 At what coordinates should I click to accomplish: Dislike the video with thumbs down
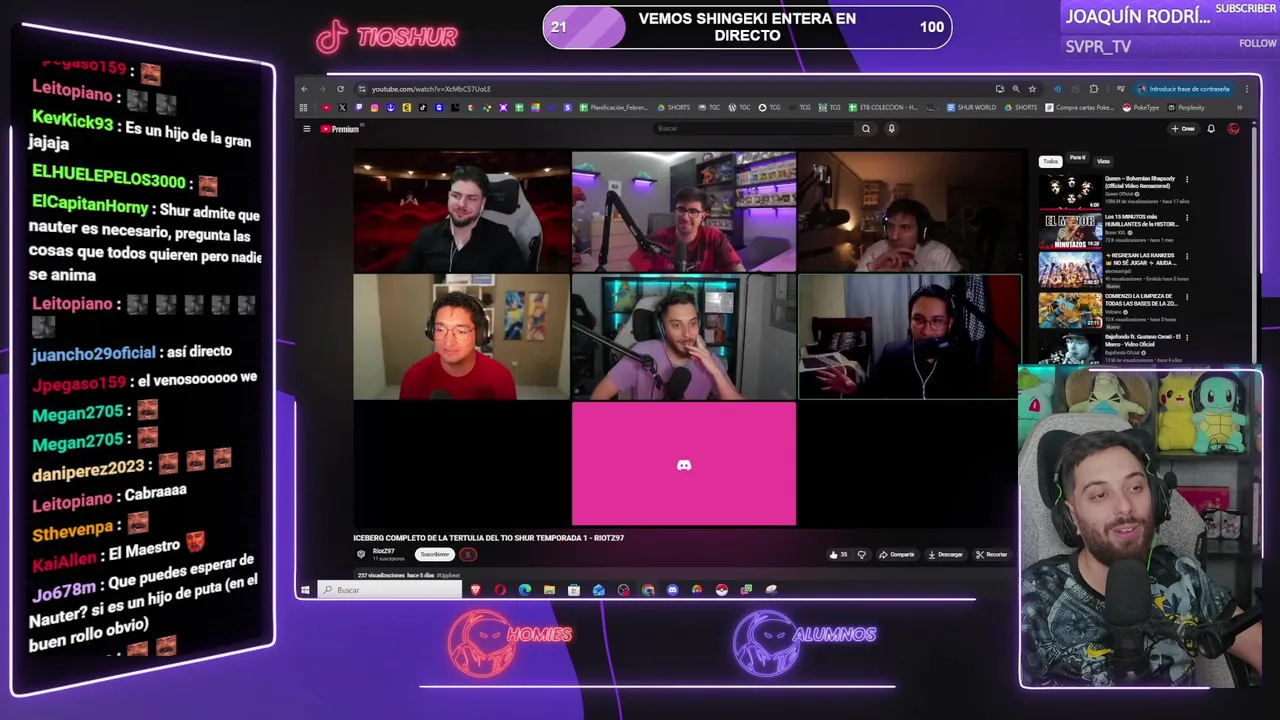(862, 555)
